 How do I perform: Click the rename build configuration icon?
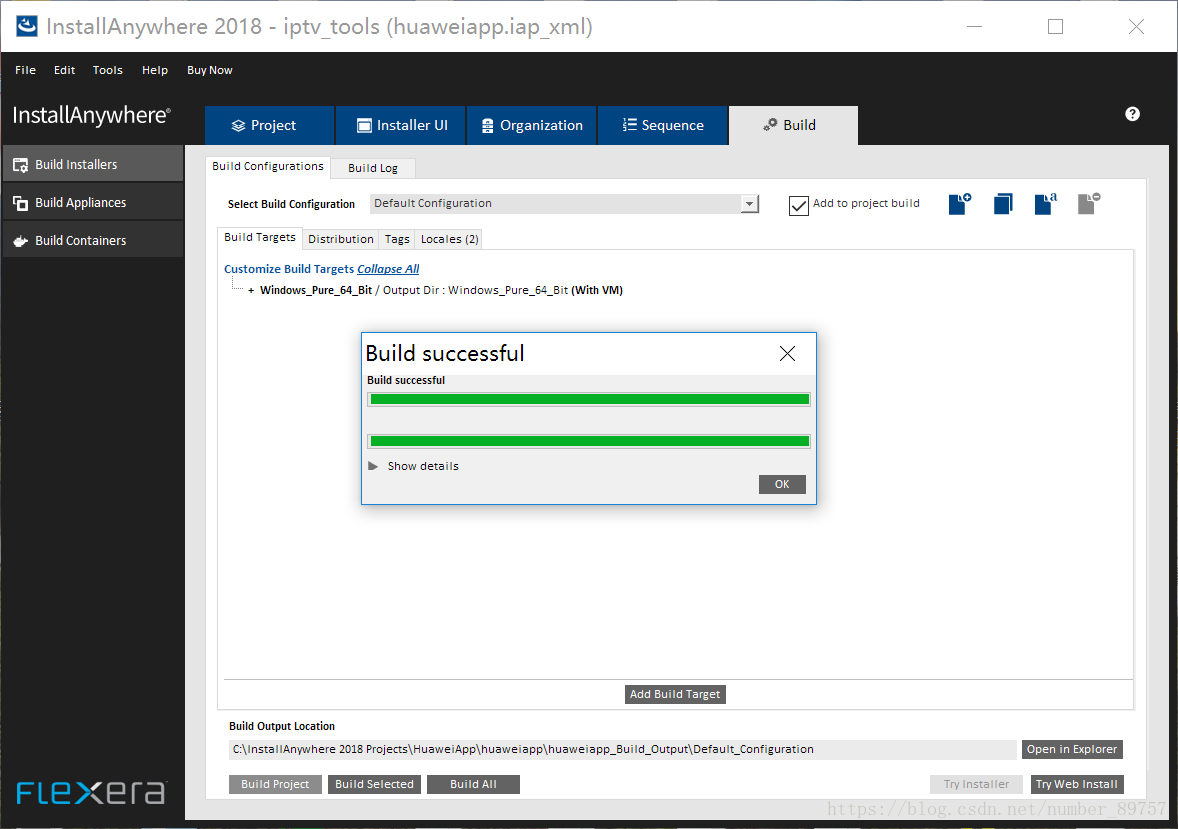(x=1046, y=204)
